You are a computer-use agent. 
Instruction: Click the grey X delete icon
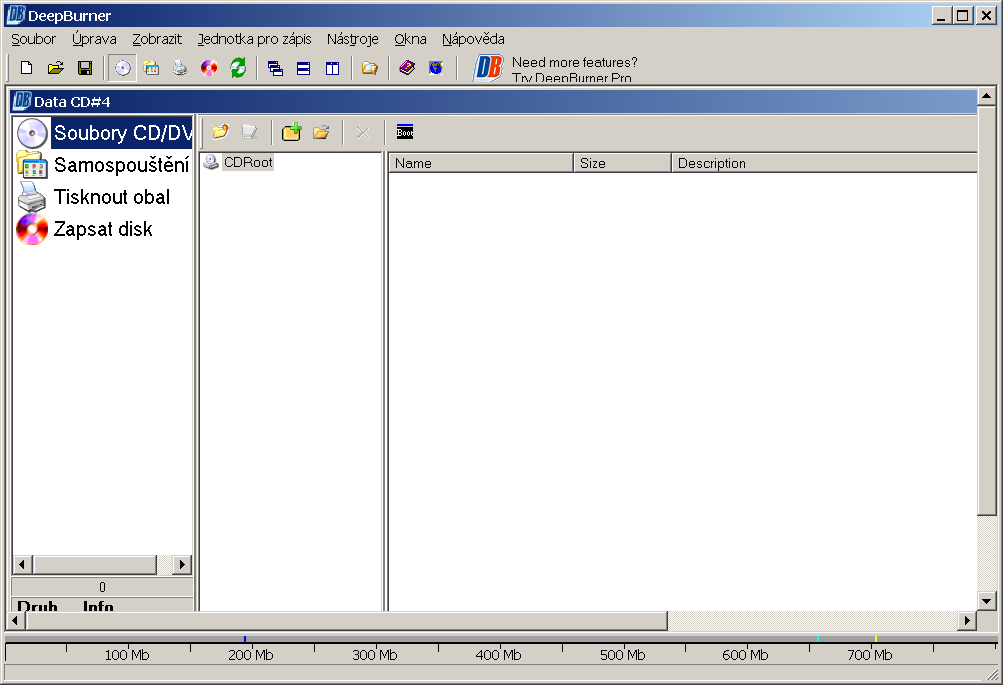point(363,132)
